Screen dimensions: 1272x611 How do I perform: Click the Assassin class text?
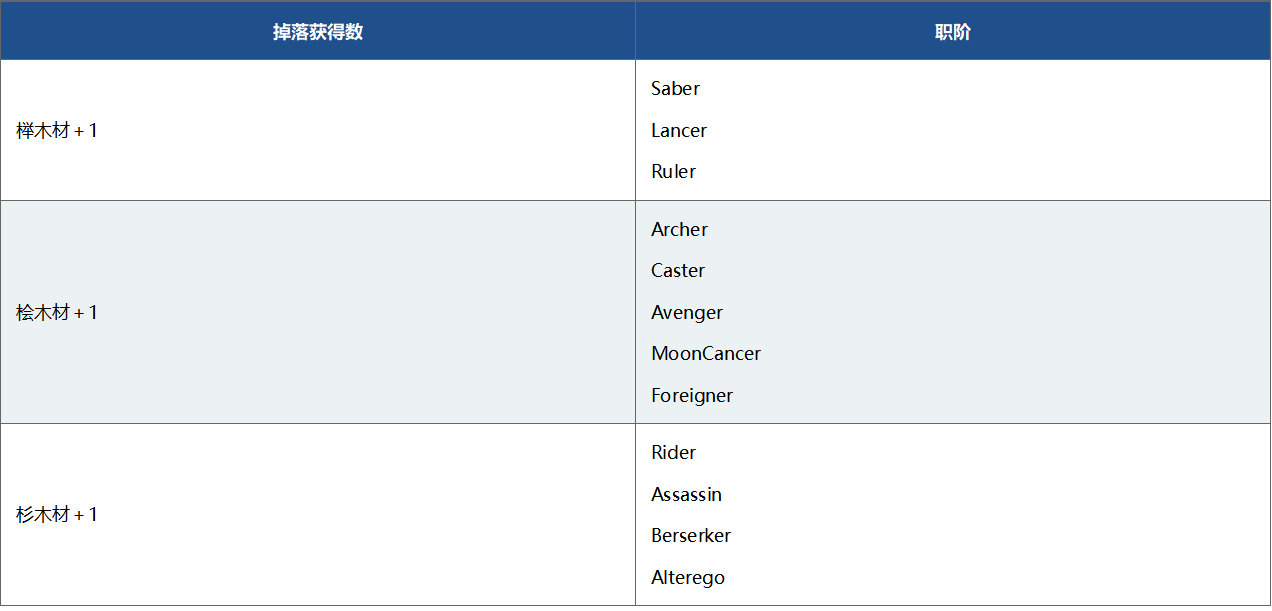tap(686, 495)
